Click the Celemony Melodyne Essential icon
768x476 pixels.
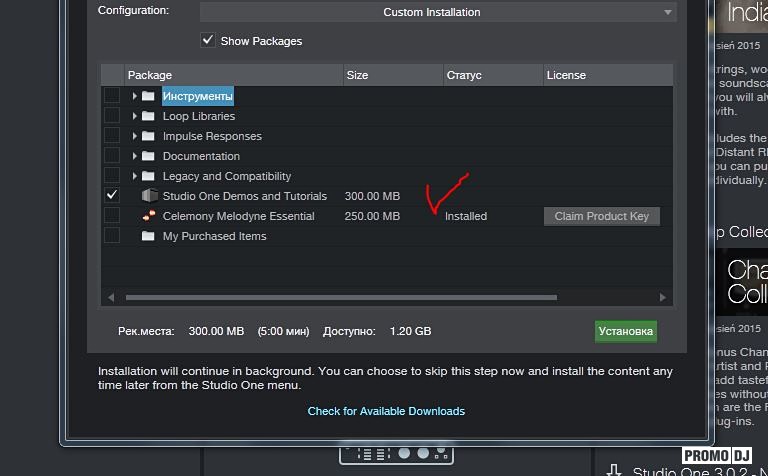149,216
